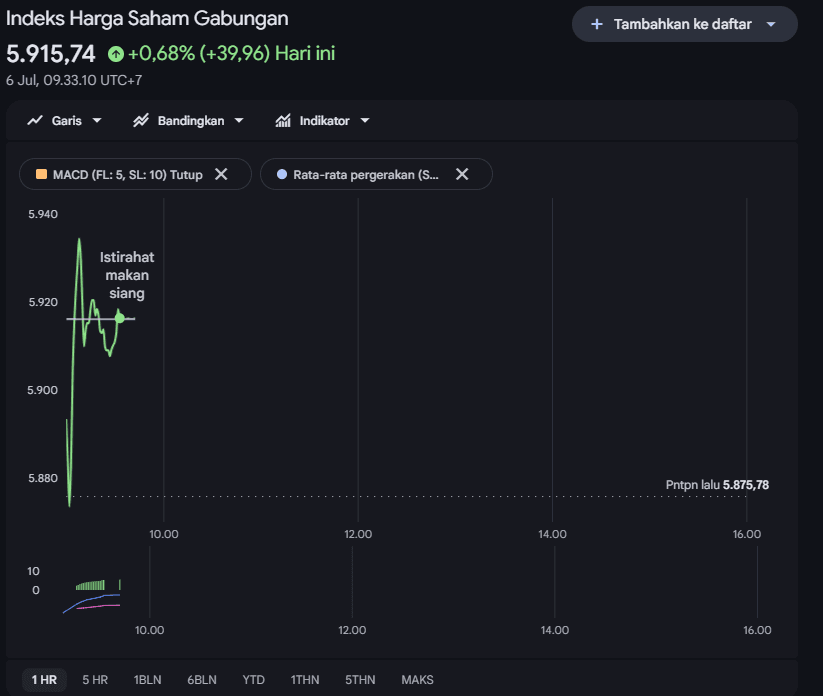The image size is (823, 696).
Task: Click the green up-arrow change icon
Action: pos(116,54)
